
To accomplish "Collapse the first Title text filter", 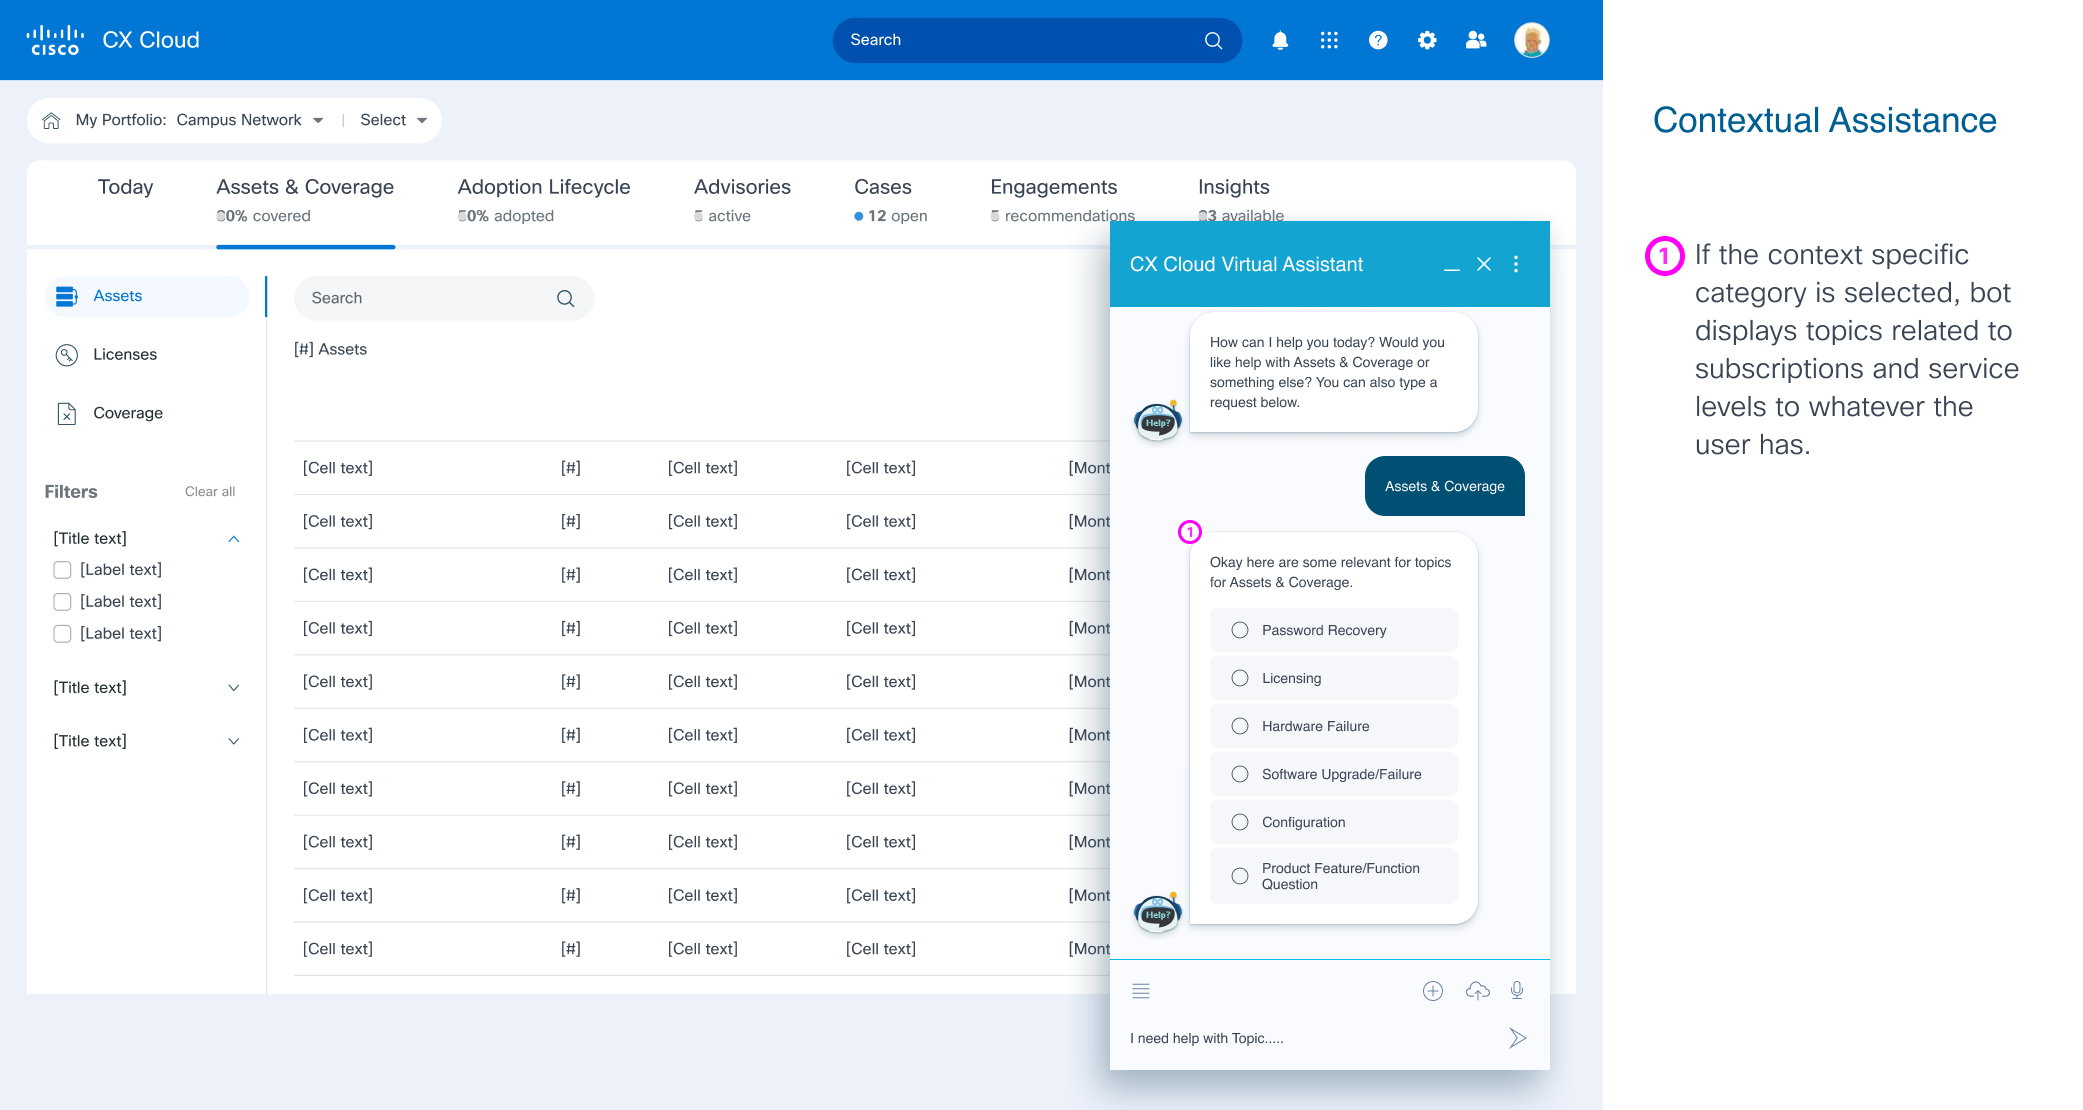I will coord(233,539).
